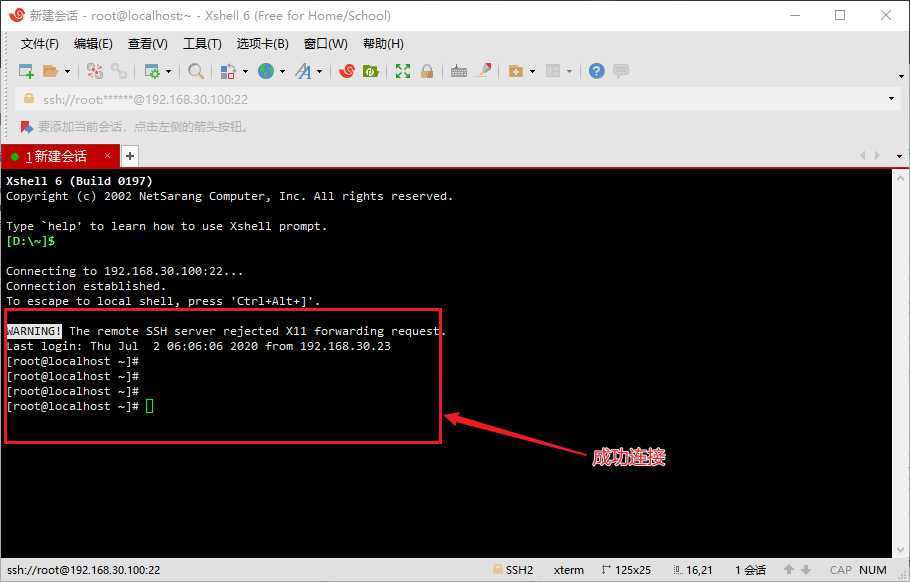
Task: Launch Xmanager red swirl icon
Action: tap(346, 71)
